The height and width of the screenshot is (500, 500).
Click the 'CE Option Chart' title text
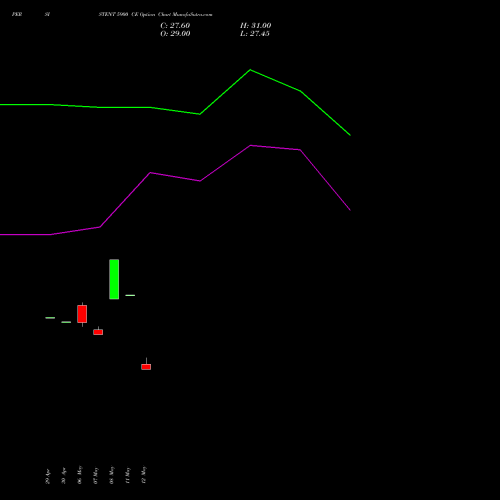pyautogui.click(x=151, y=15)
